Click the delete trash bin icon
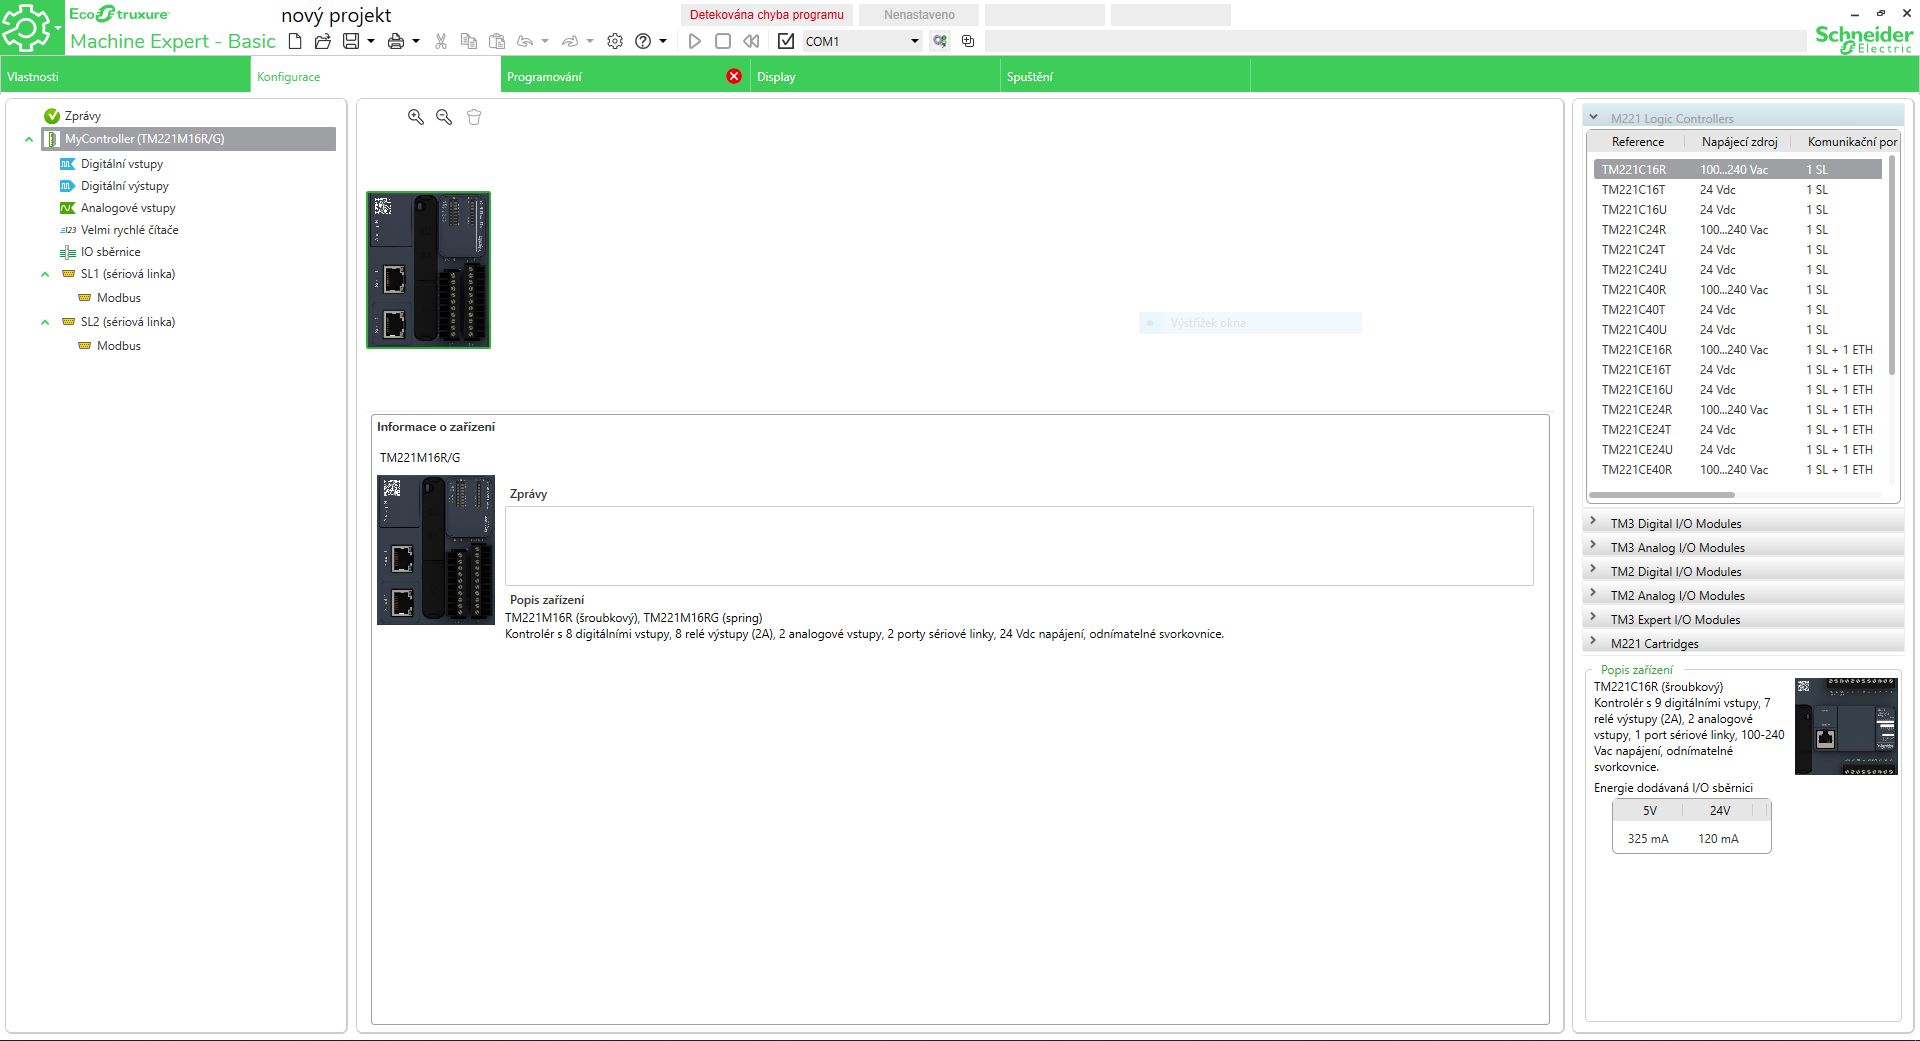Viewport: 1920px width, 1041px height. (474, 117)
